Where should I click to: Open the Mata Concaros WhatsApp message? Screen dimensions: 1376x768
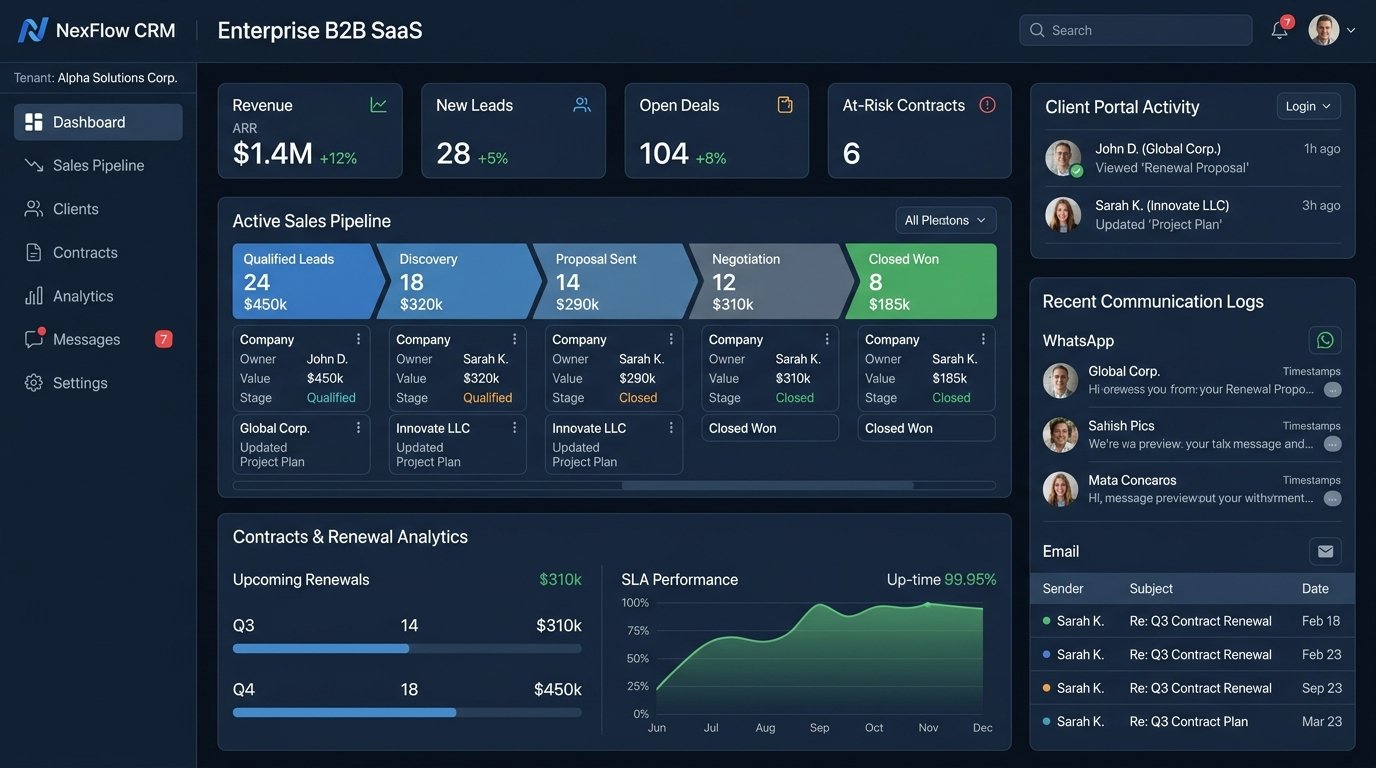1192,489
